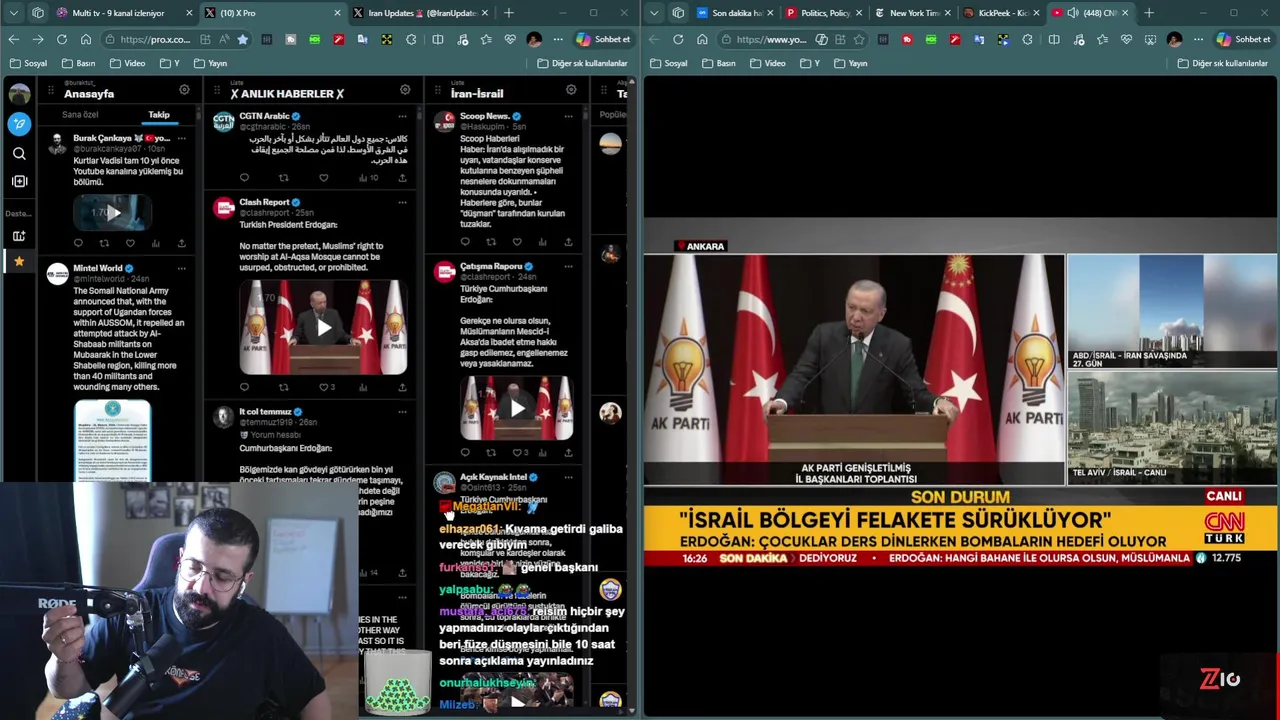This screenshot has height=720, width=1280.
Task: Open extensions menu in right browser toolbar
Action: click(1027, 39)
